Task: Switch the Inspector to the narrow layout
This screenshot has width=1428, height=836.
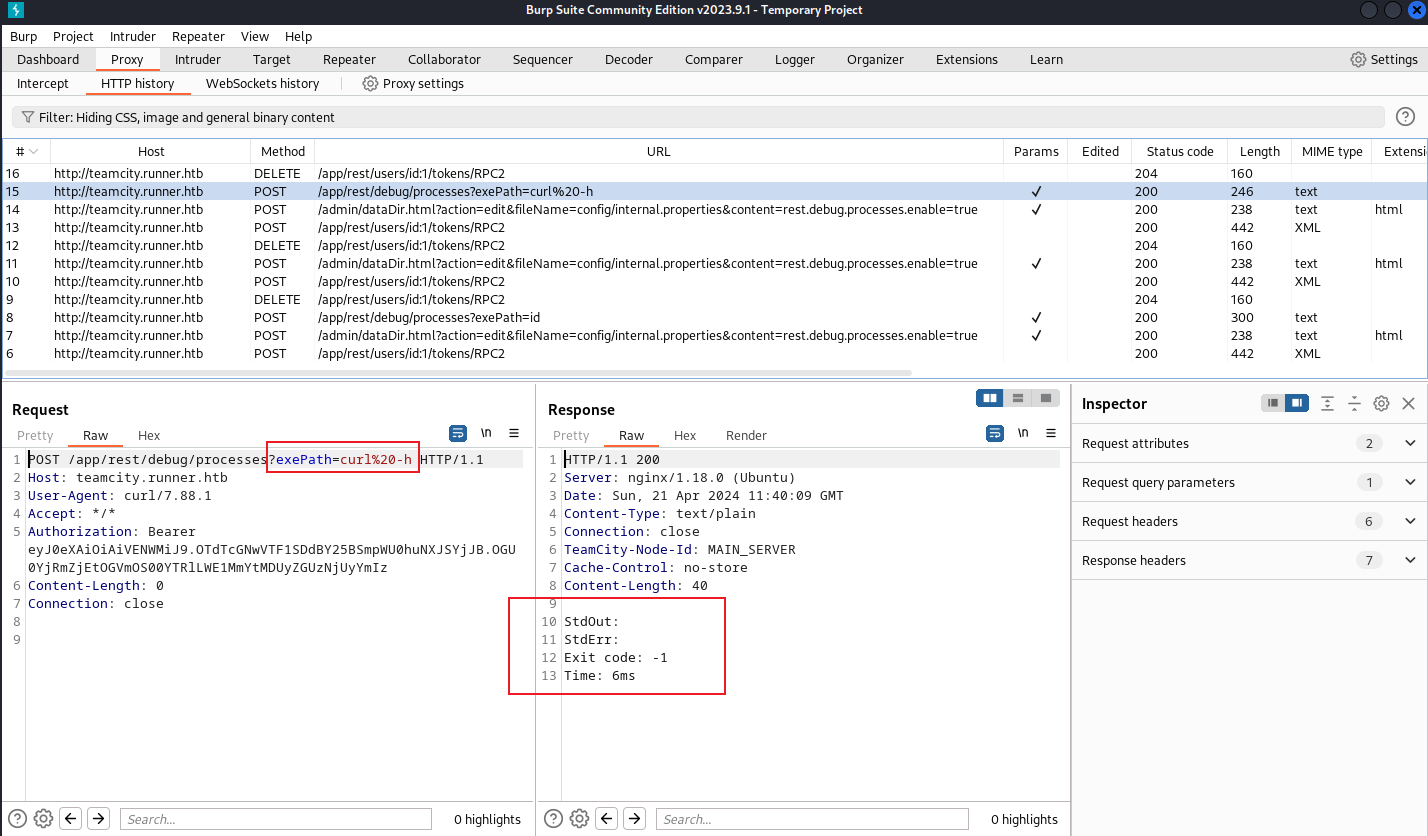Action: click(x=1273, y=403)
